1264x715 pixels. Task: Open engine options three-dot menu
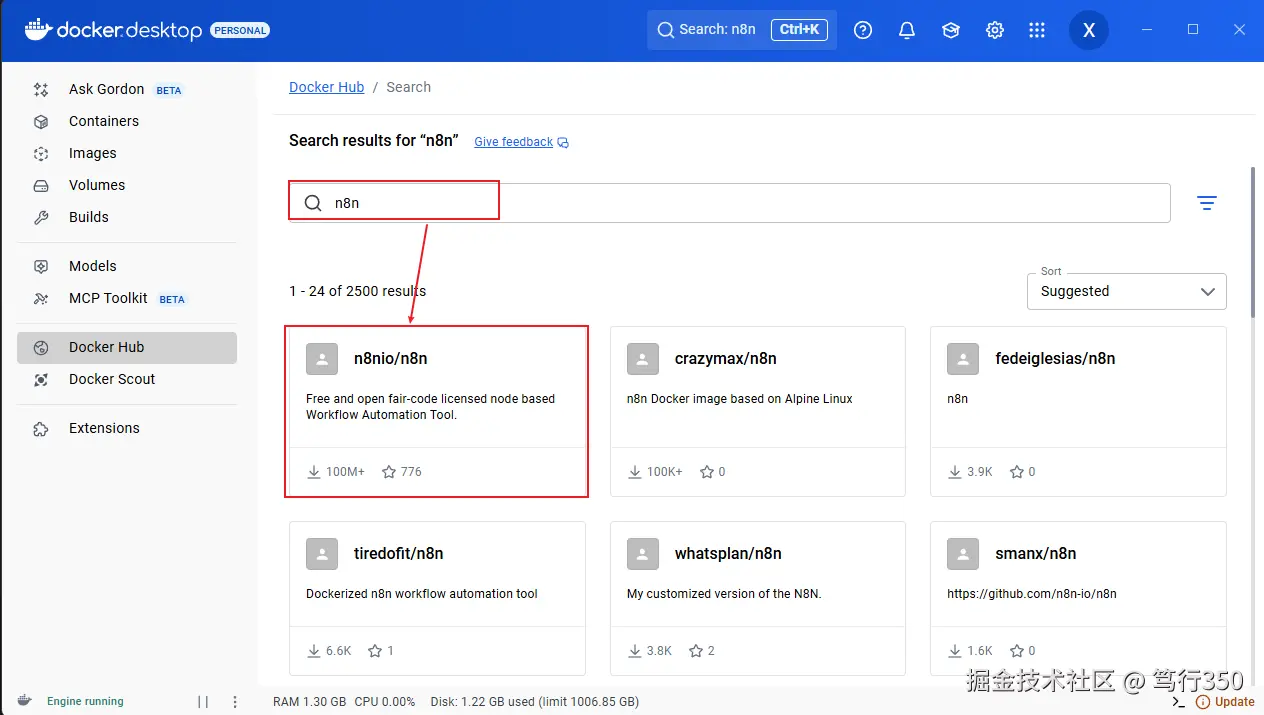[235, 702]
